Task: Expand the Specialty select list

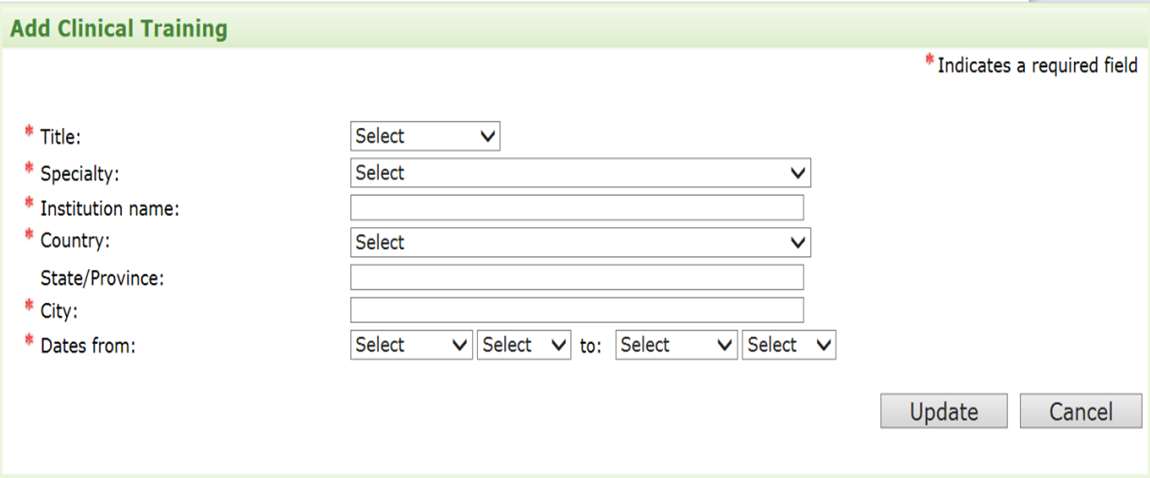Action: [x=580, y=173]
